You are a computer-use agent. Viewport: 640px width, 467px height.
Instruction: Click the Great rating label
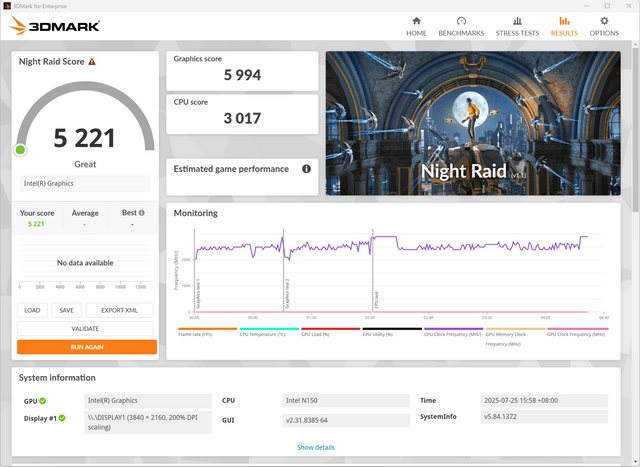click(x=85, y=164)
